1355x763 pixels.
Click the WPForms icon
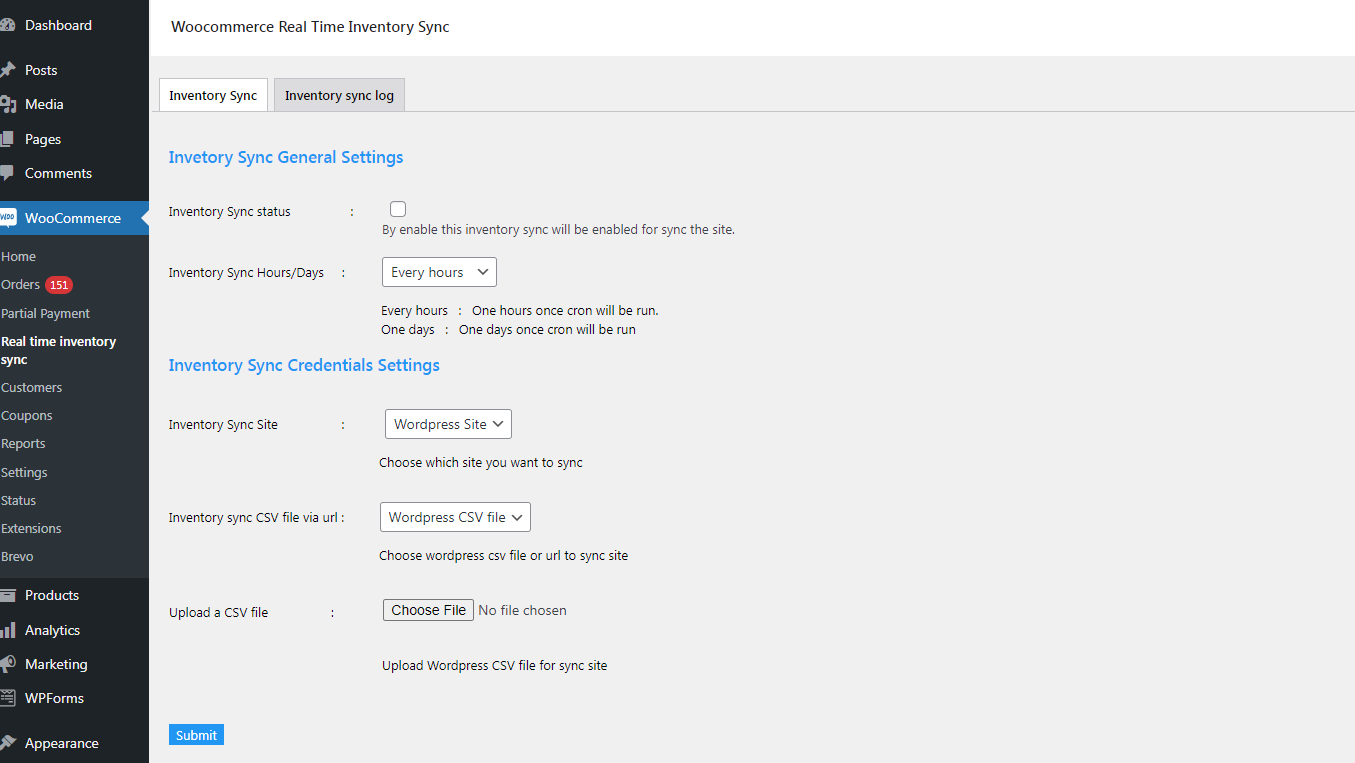pyautogui.click(x=7, y=698)
